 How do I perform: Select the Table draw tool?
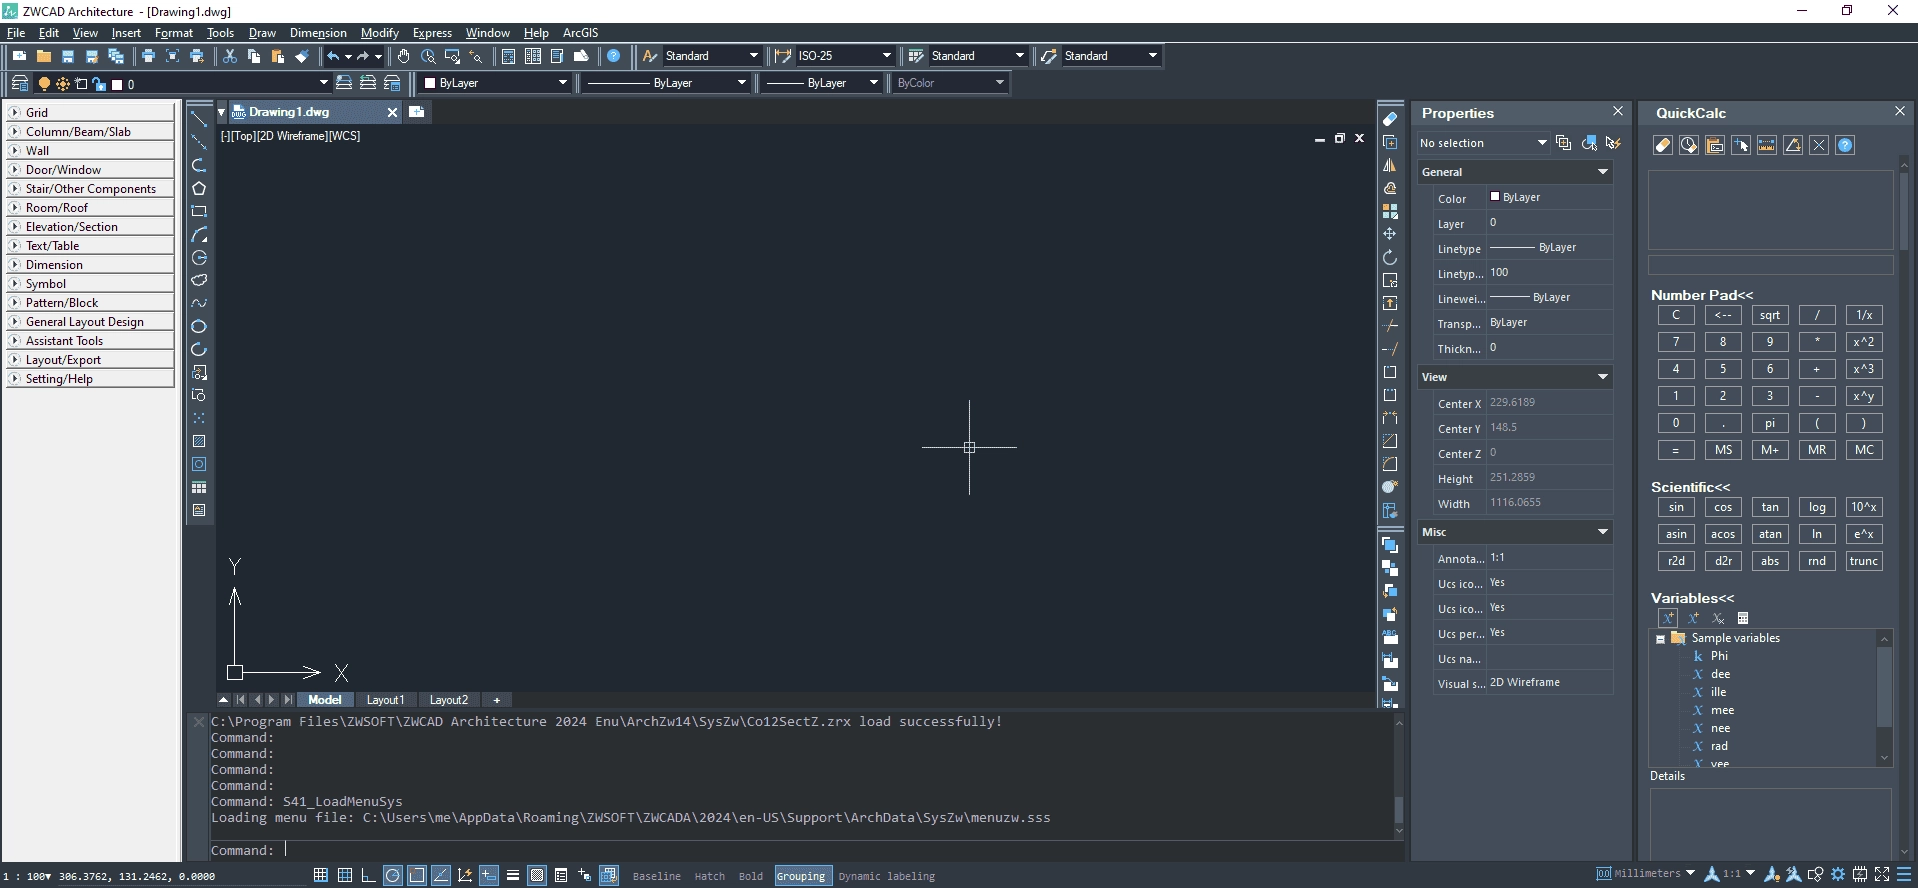tap(199, 487)
